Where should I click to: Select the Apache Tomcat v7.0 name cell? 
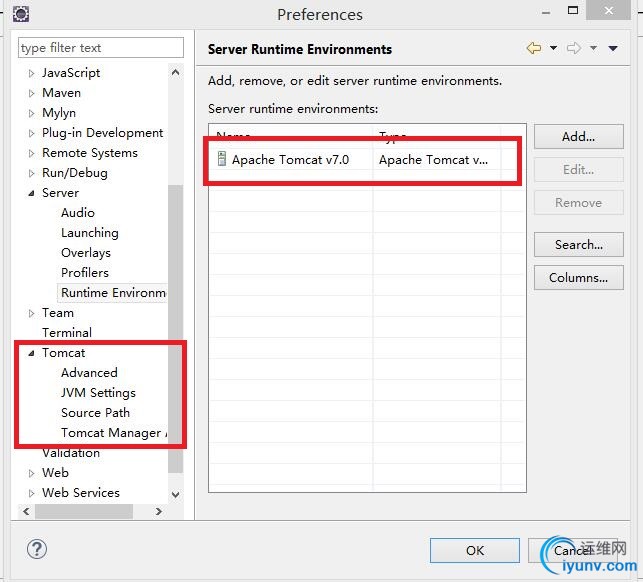tap(290, 160)
